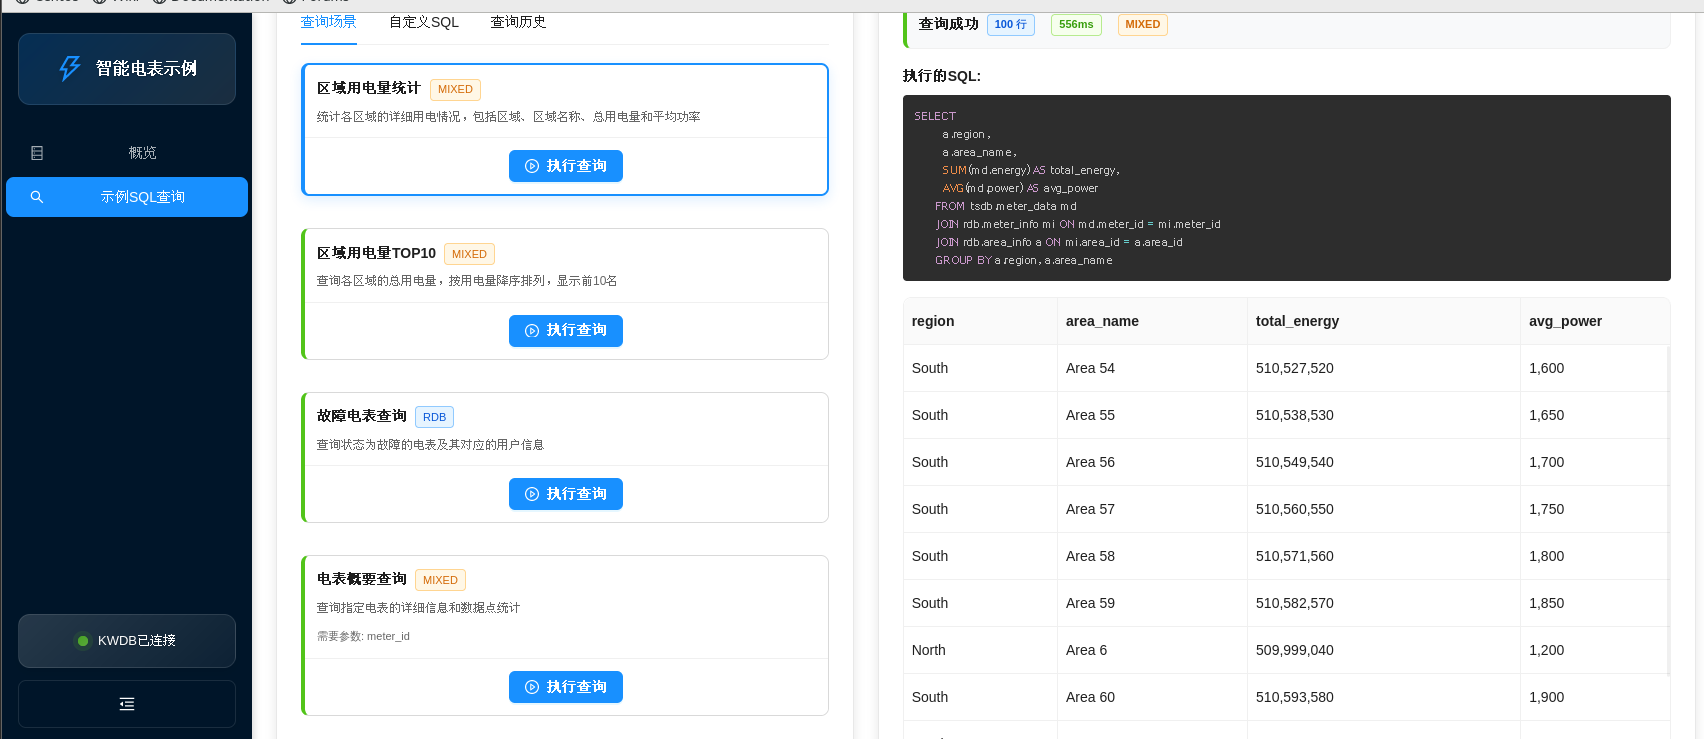Run the 区域用电量TOP10 query
The height and width of the screenshot is (739, 1704).
coord(566,331)
